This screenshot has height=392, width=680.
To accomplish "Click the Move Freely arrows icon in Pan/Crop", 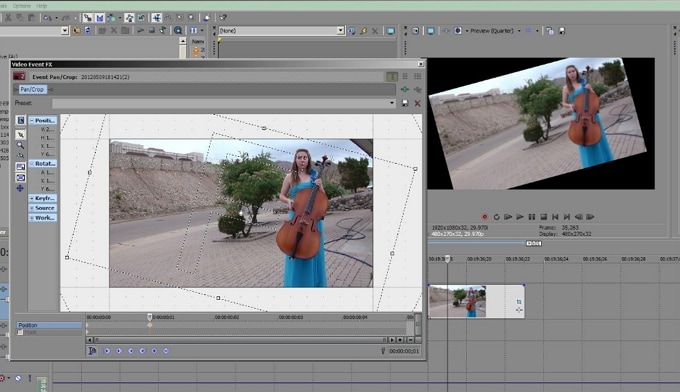I will coord(20,188).
